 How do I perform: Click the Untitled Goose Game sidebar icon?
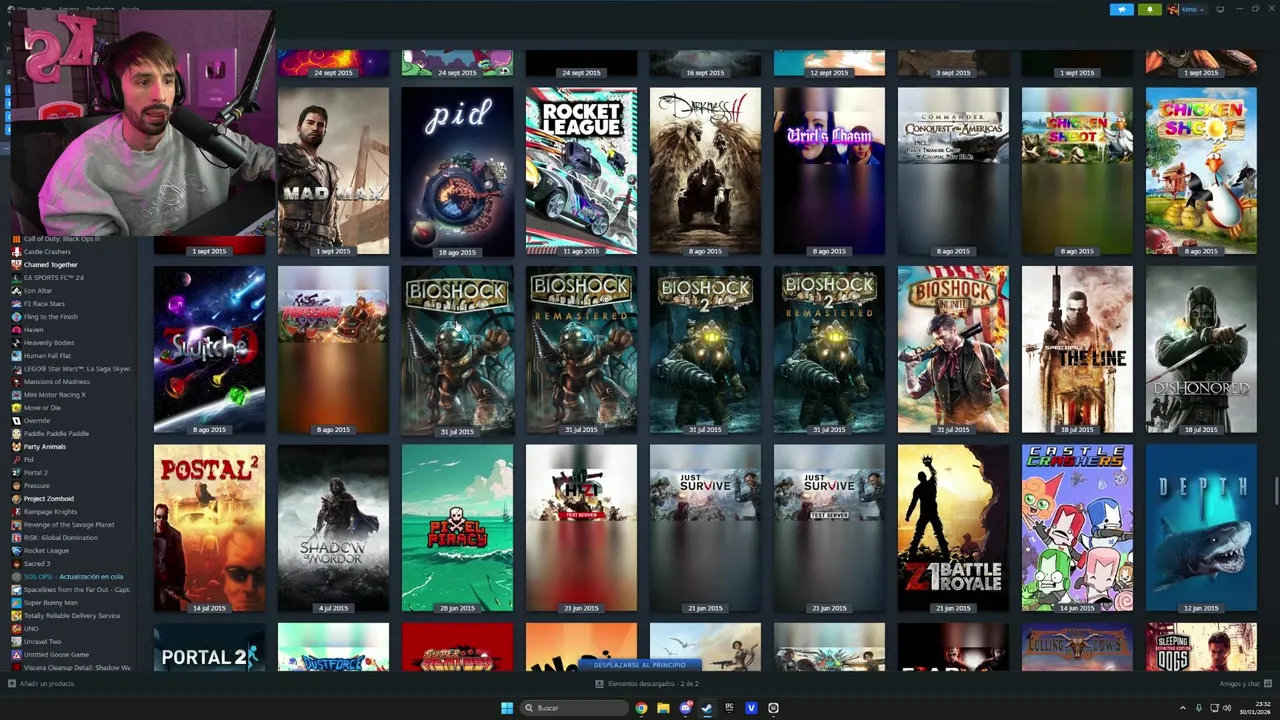(16, 655)
